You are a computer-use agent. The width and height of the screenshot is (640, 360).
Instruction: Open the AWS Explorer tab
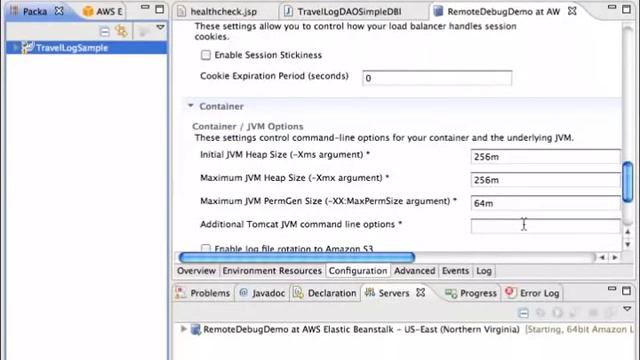(103, 11)
